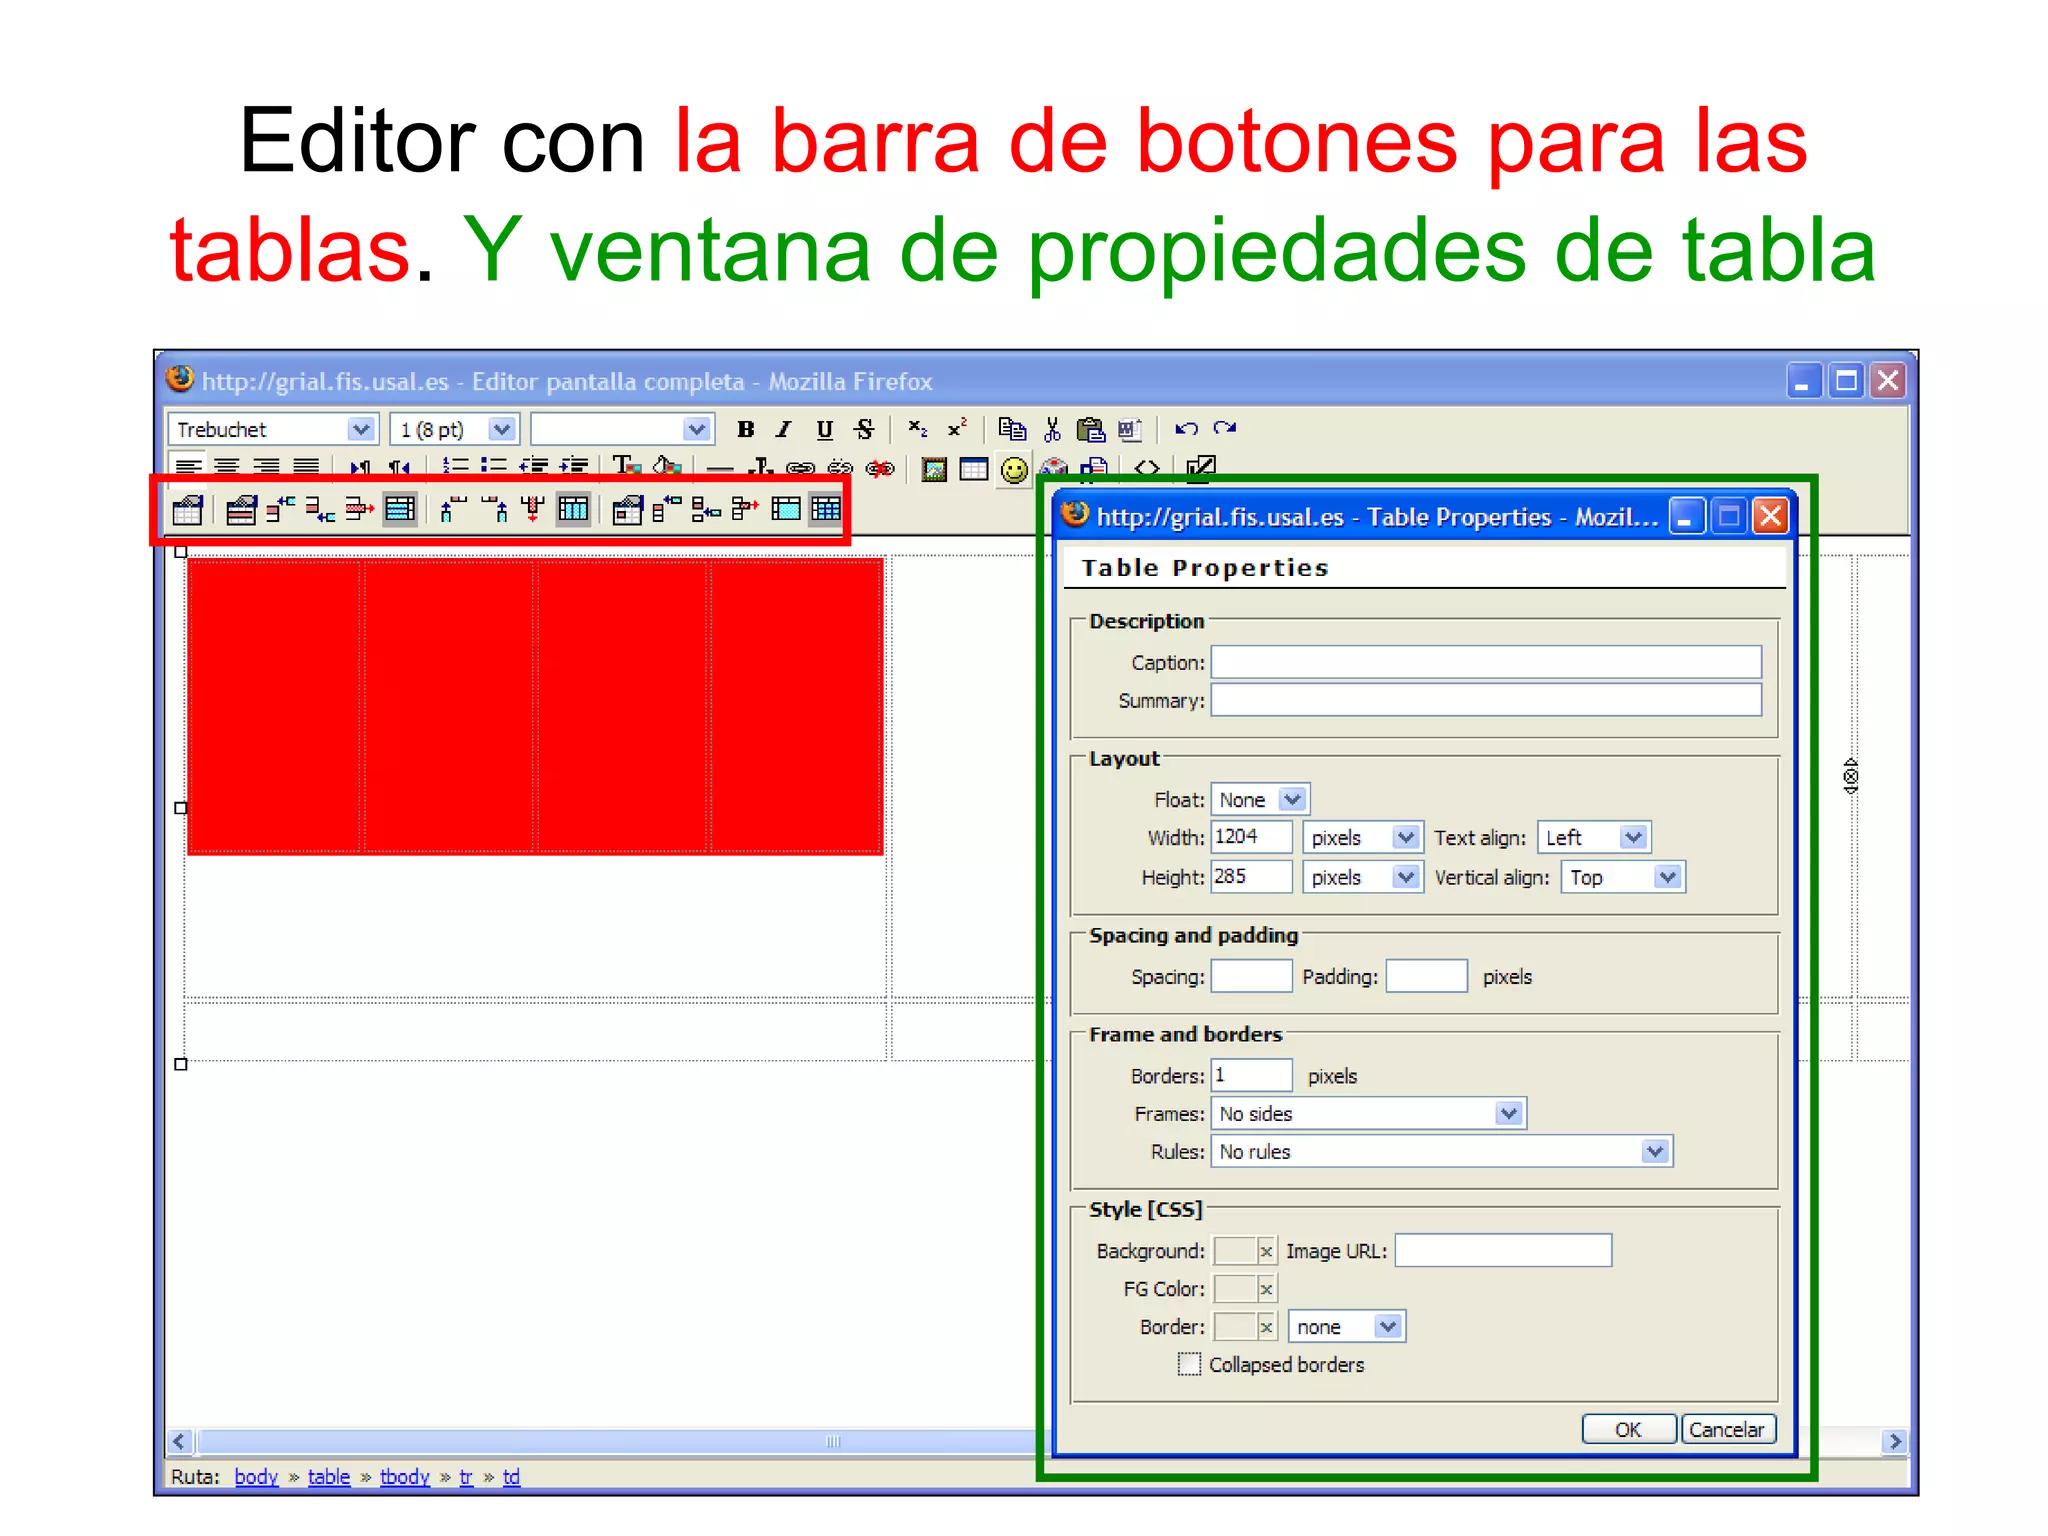Apply strikethrough formatting
This screenshot has width=2048, height=1536.
pos(864,430)
